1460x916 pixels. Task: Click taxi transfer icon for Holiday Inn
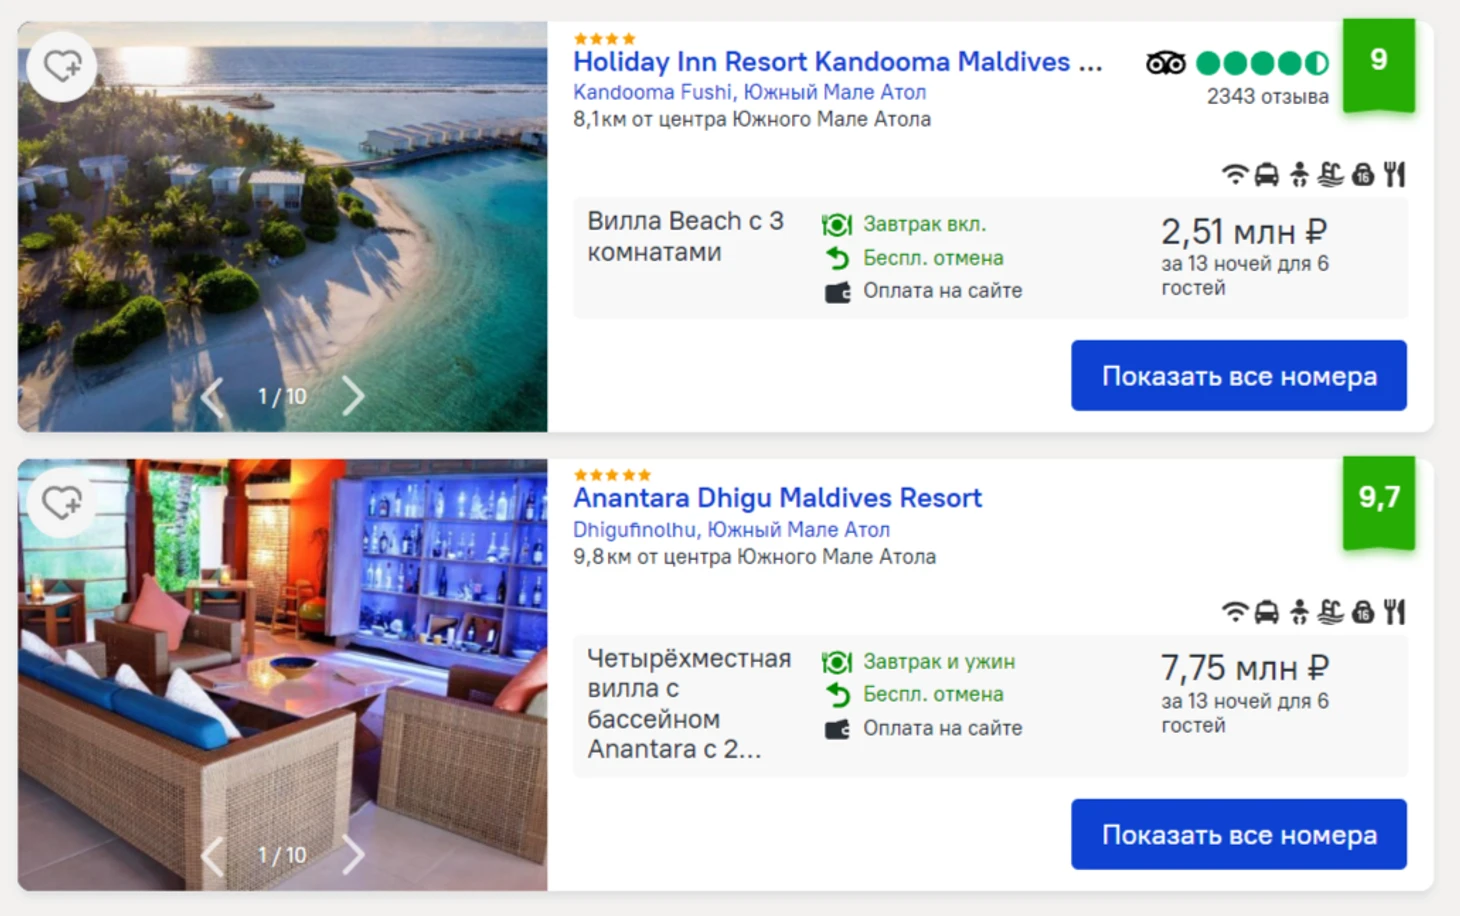point(1267,175)
